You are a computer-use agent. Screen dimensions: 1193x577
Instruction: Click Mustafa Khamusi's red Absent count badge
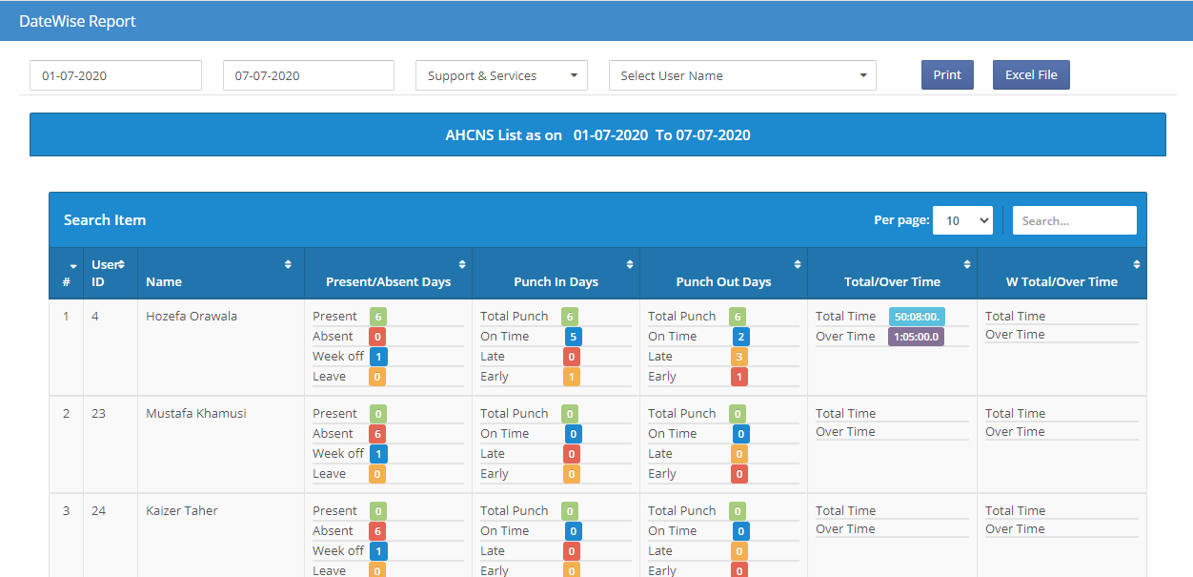[x=378, y=434]
